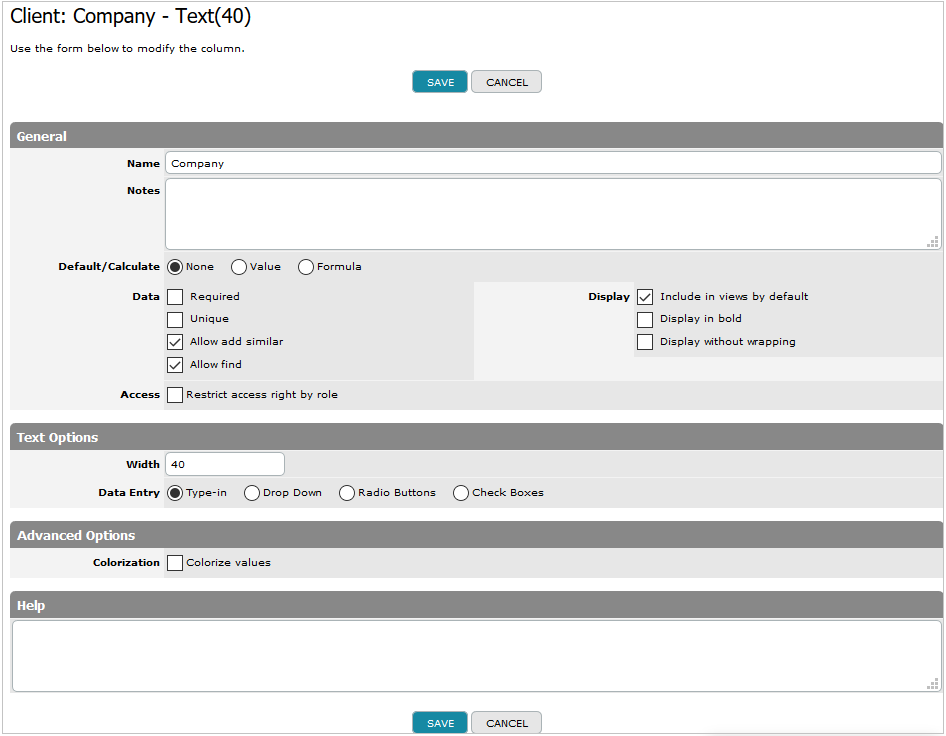The height and width of the screenshot is (736, 946).
Task: Click the Access label
Action: coord(140,395)
